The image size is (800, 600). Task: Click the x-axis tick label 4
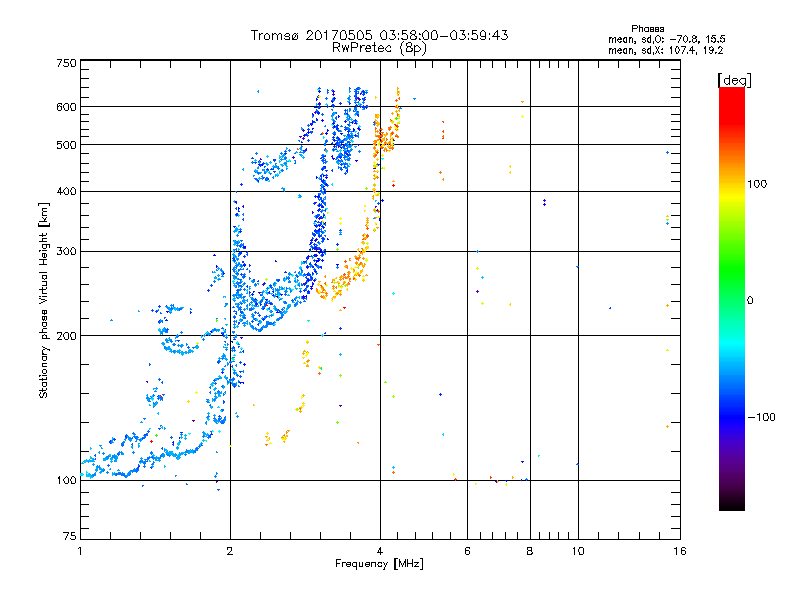380,551
